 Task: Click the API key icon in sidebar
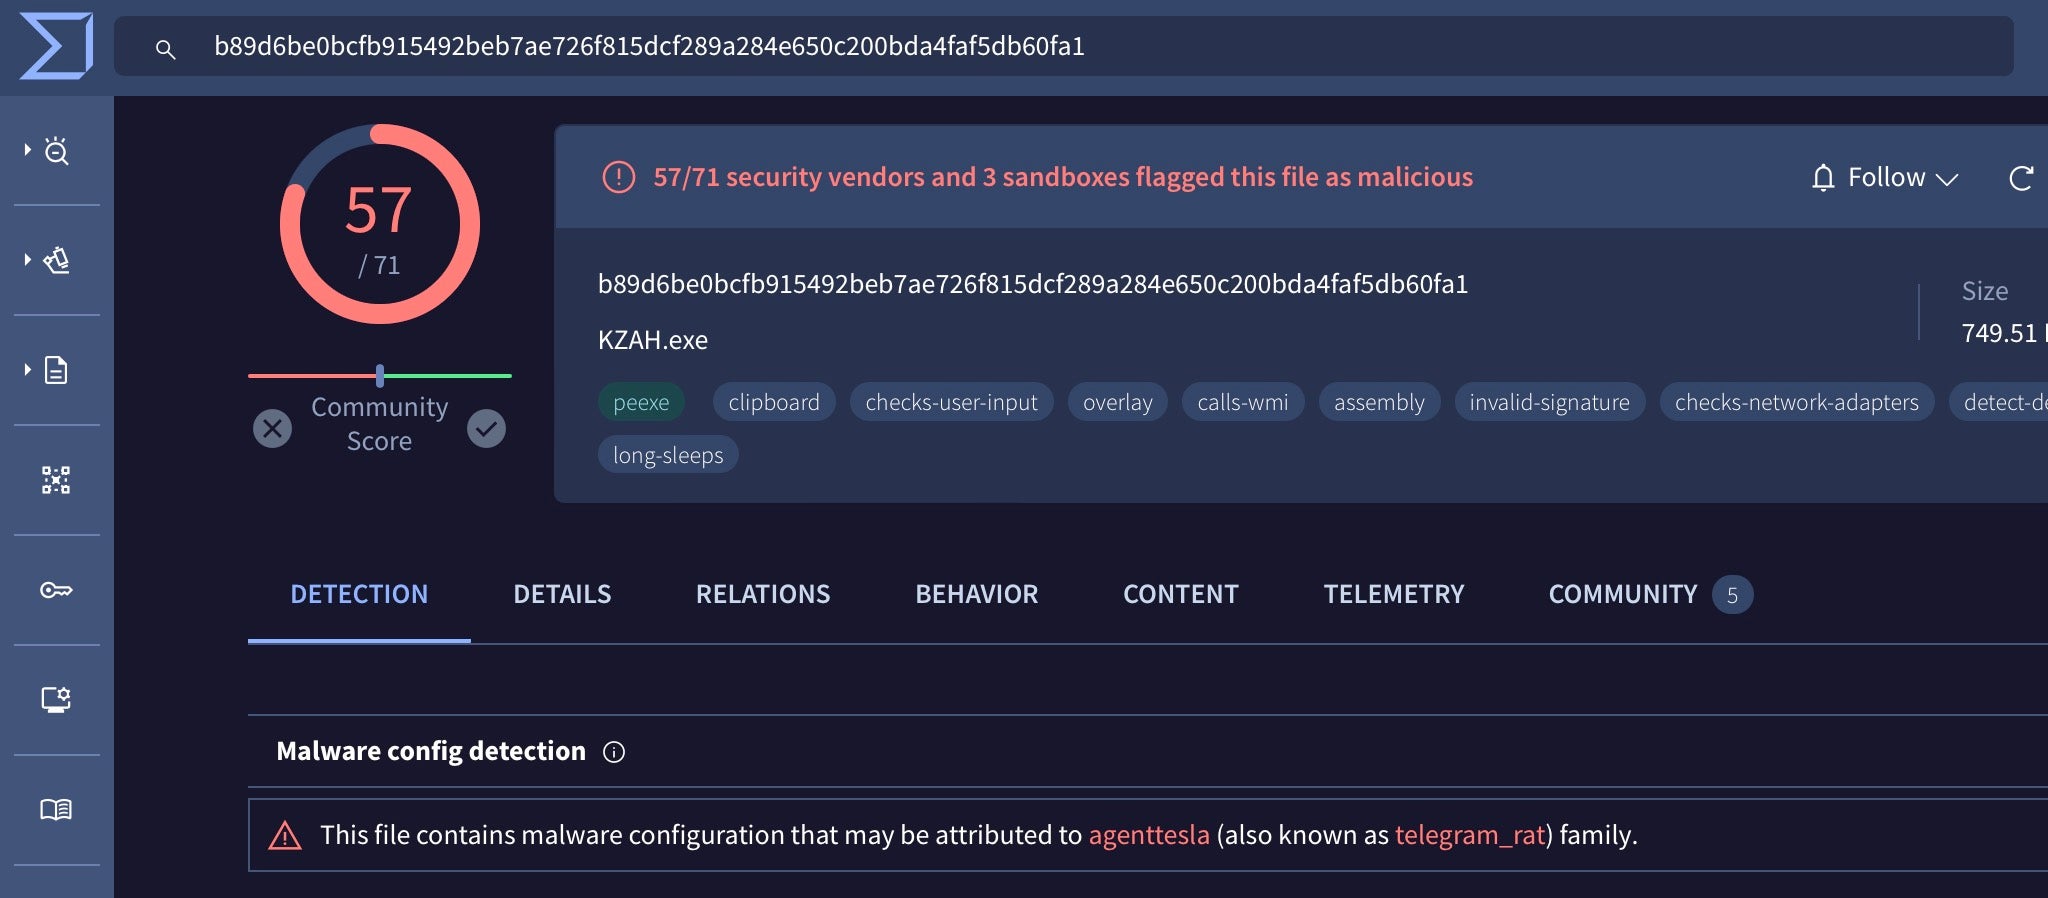click(56, 590)
